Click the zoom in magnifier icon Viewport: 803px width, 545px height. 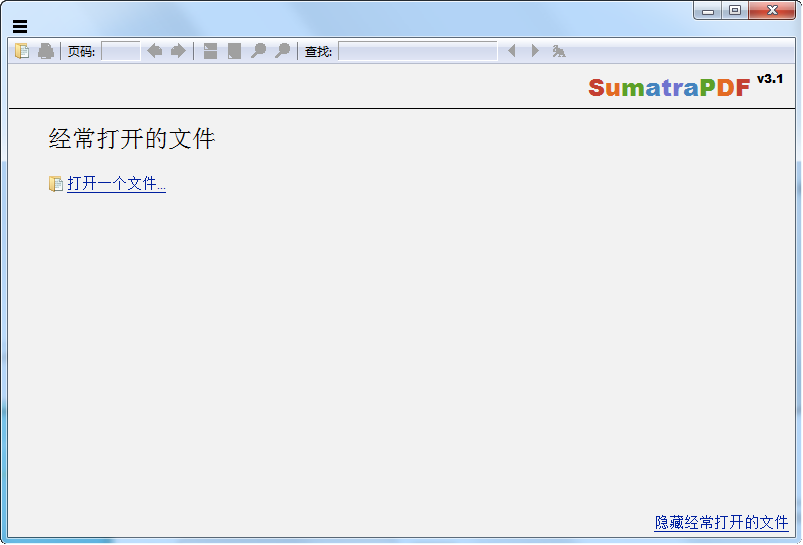pyautogui.click(x=282, y=51)
